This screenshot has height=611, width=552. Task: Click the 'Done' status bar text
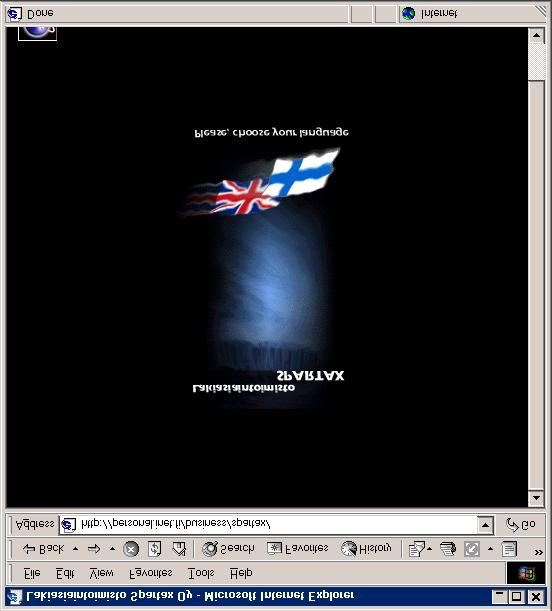(x=40, y=14)
